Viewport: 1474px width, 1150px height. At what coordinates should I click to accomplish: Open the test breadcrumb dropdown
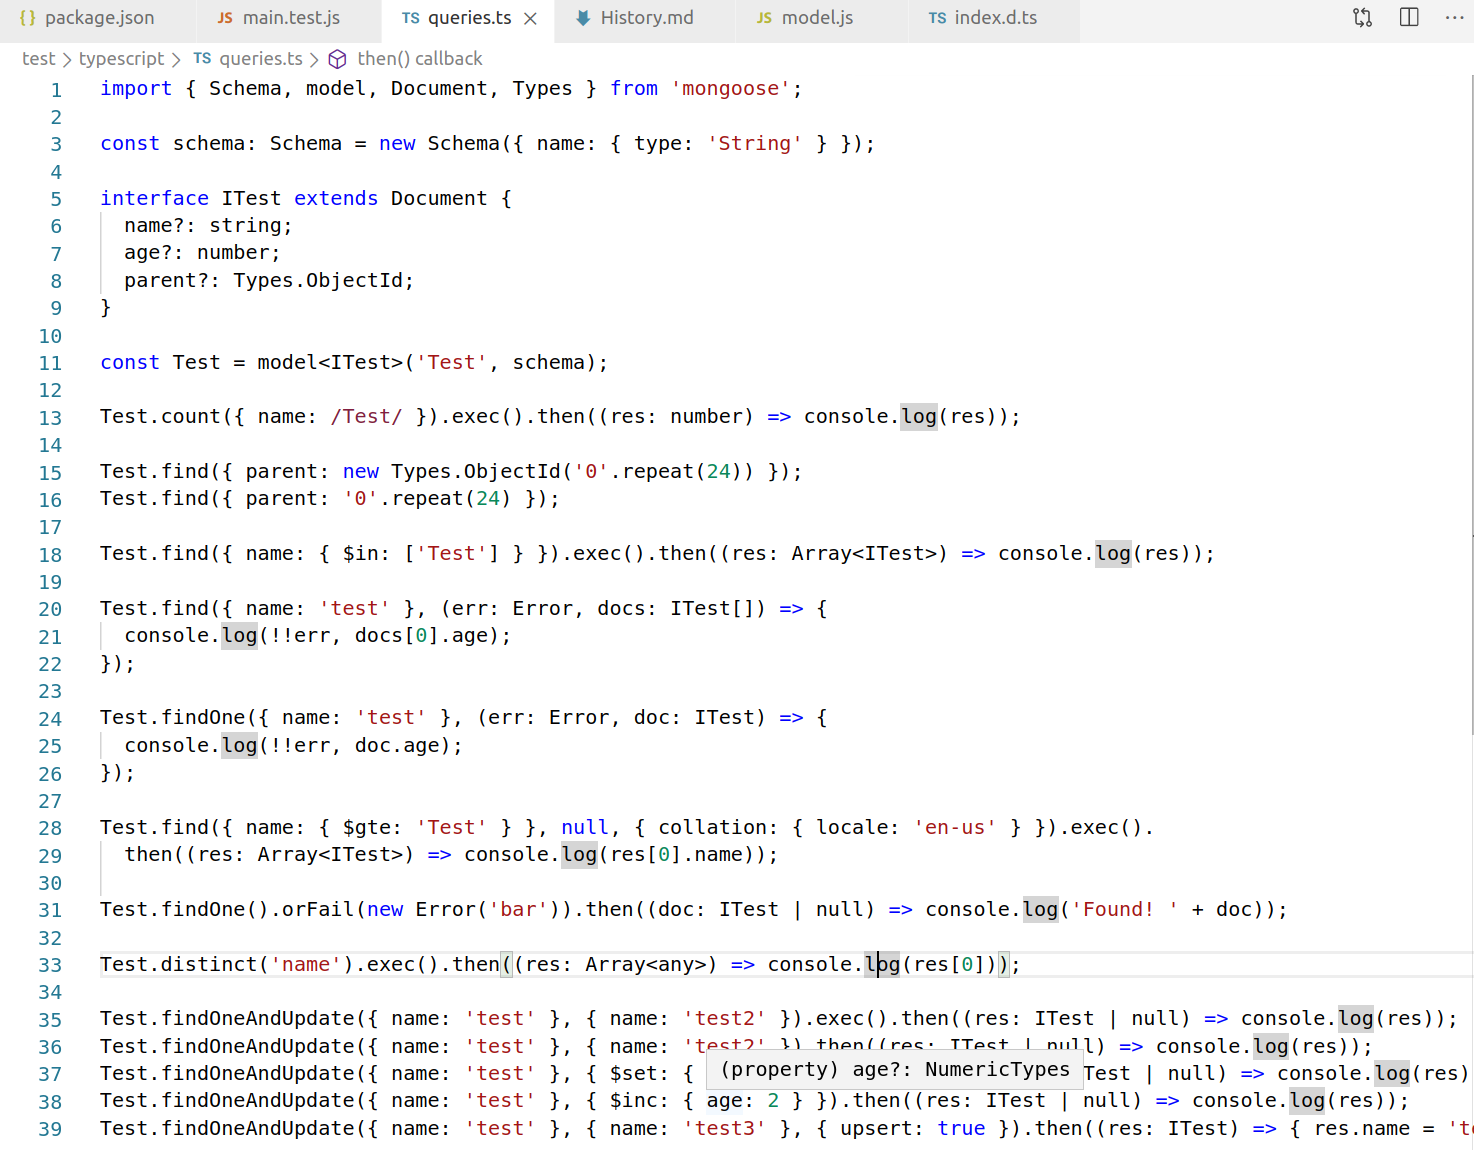coord(38,58)
